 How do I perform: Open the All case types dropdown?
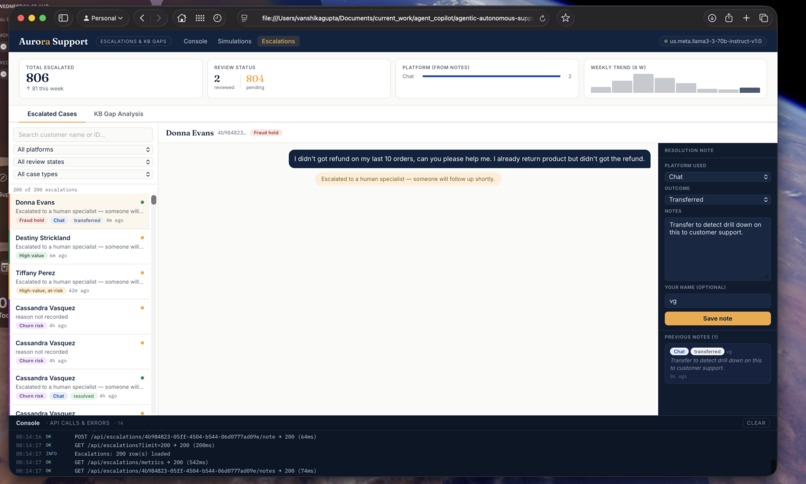point(83,174)
